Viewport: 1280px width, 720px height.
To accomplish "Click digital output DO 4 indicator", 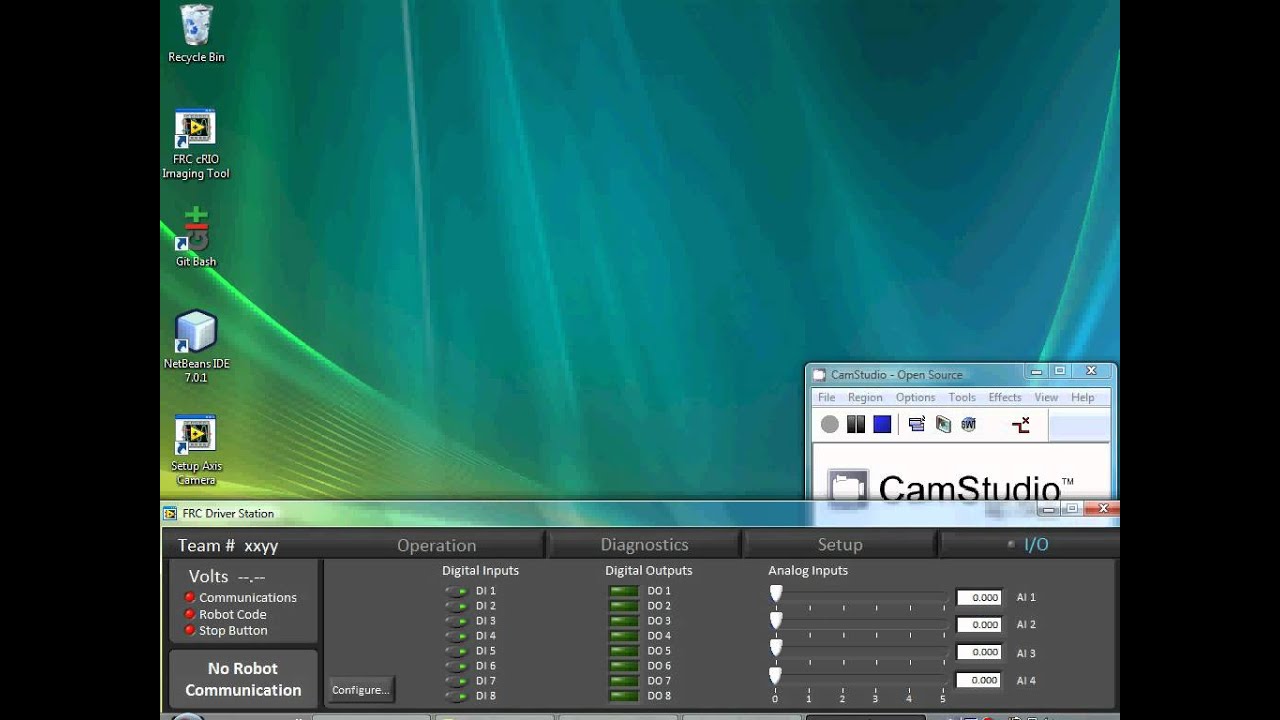I will 623,636.
